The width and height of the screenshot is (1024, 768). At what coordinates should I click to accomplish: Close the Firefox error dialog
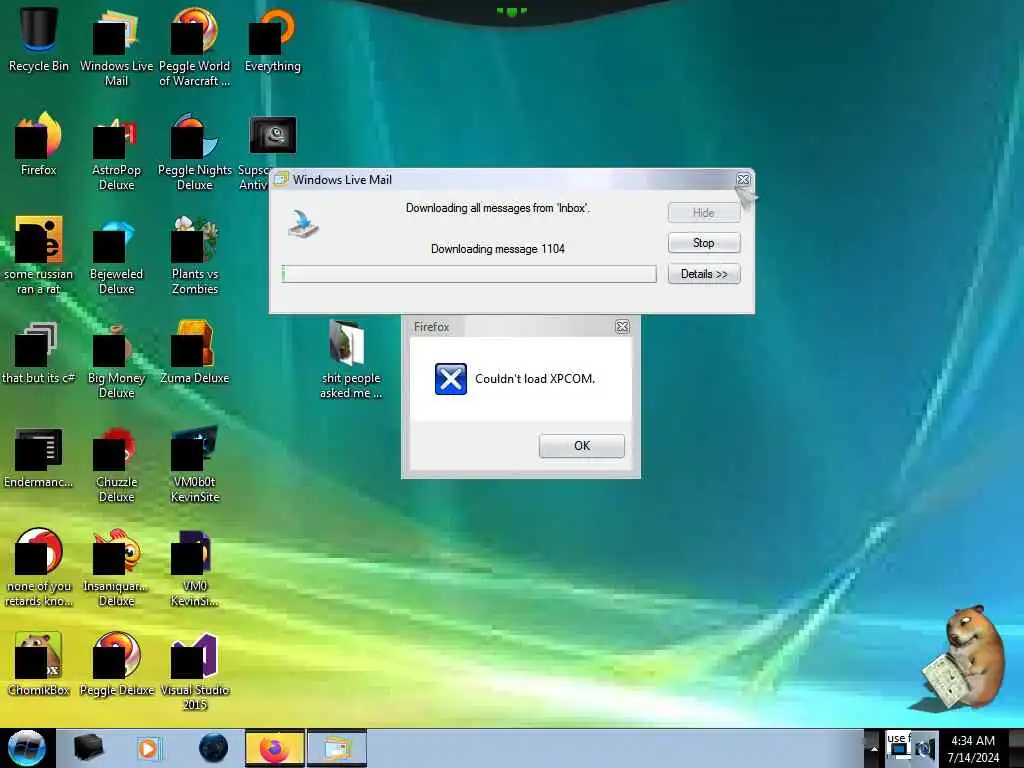click(622, 327)
